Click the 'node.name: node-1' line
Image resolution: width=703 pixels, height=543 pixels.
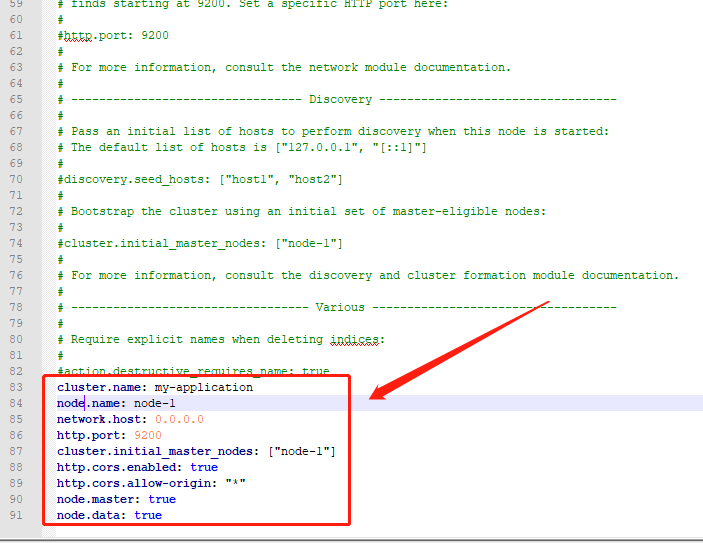116,404
